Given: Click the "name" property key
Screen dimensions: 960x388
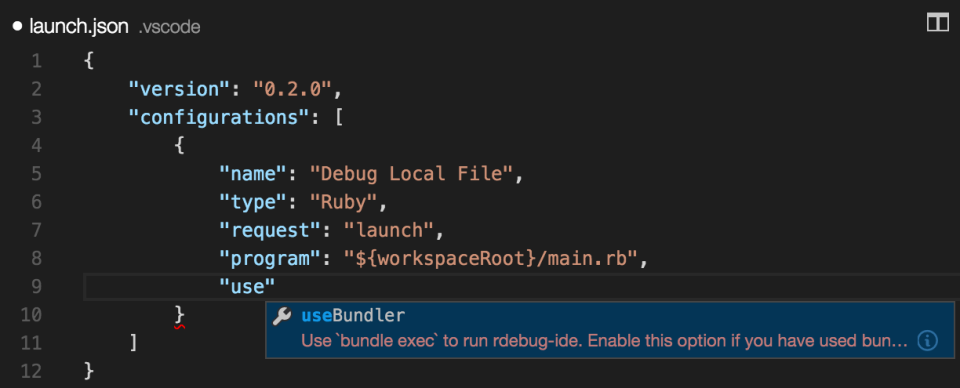Looking at the screenshot, I should click(253, 174).
